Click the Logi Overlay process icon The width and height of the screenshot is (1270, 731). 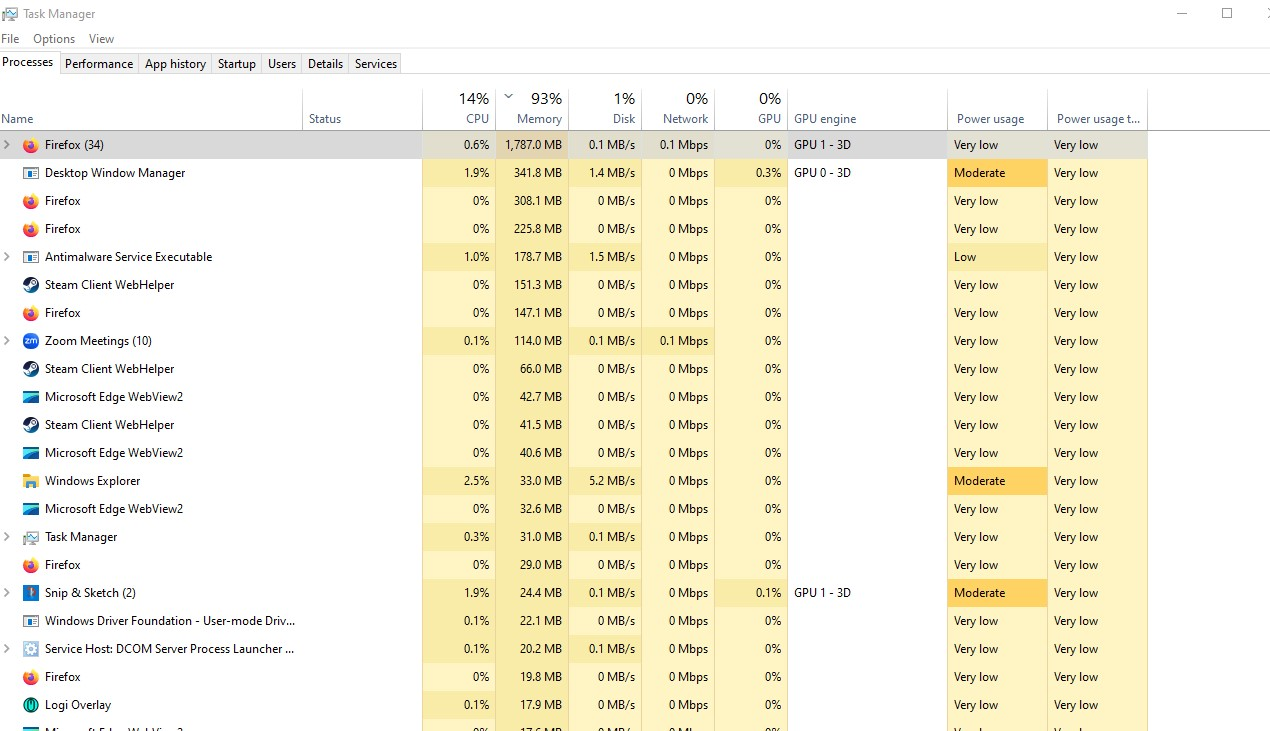tap(30, 705)
